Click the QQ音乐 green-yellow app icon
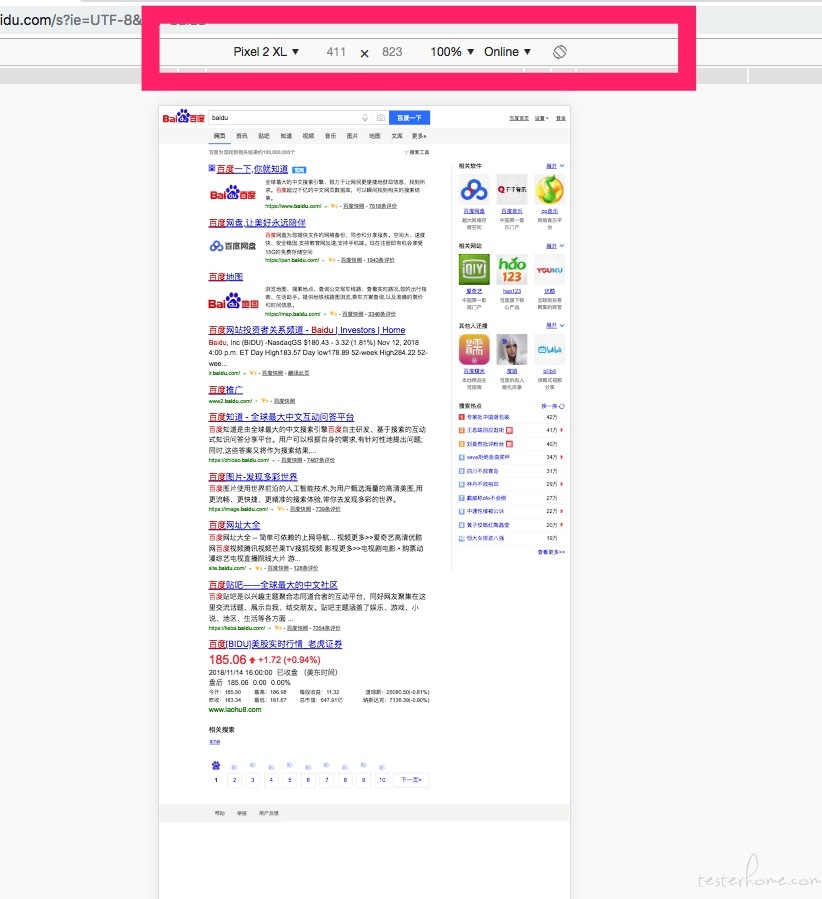822x899 pixels. click(x=550, y=190)
